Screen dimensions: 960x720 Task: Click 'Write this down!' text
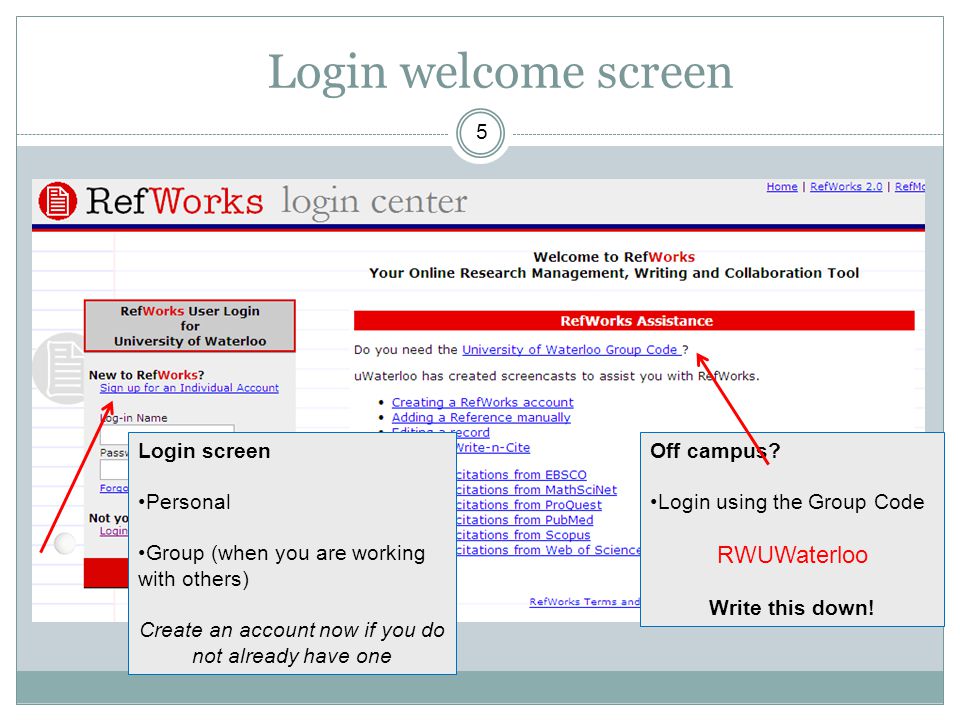(791, 608)
